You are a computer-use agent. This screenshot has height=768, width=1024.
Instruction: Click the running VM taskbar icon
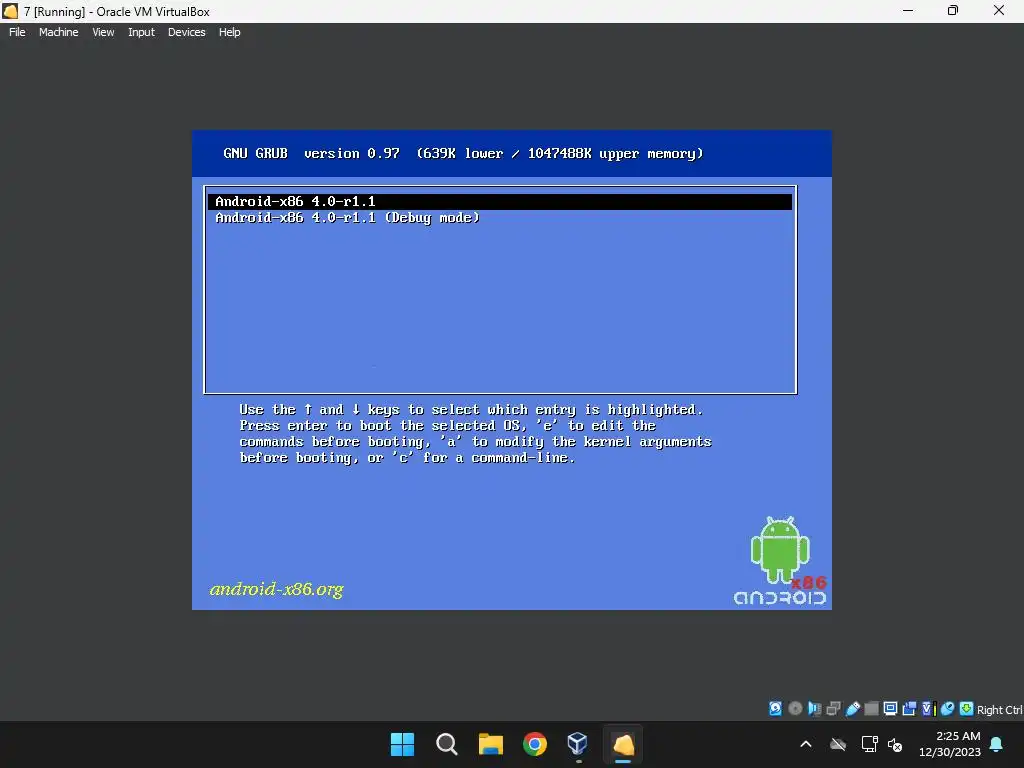(x=623, y=744)
